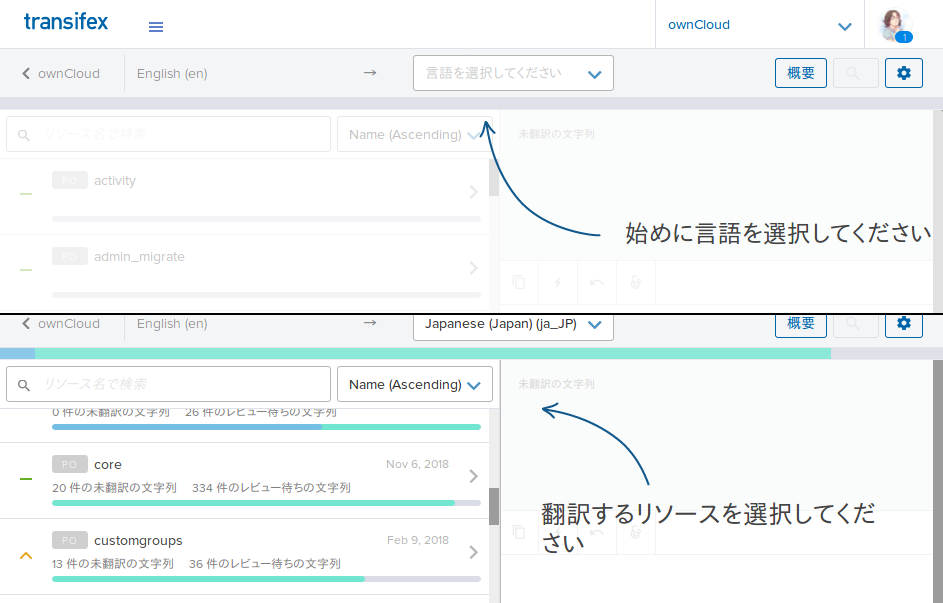Click the overall Japanese progress bar
This screenshot has width=943, height=603.
point(472,354)
